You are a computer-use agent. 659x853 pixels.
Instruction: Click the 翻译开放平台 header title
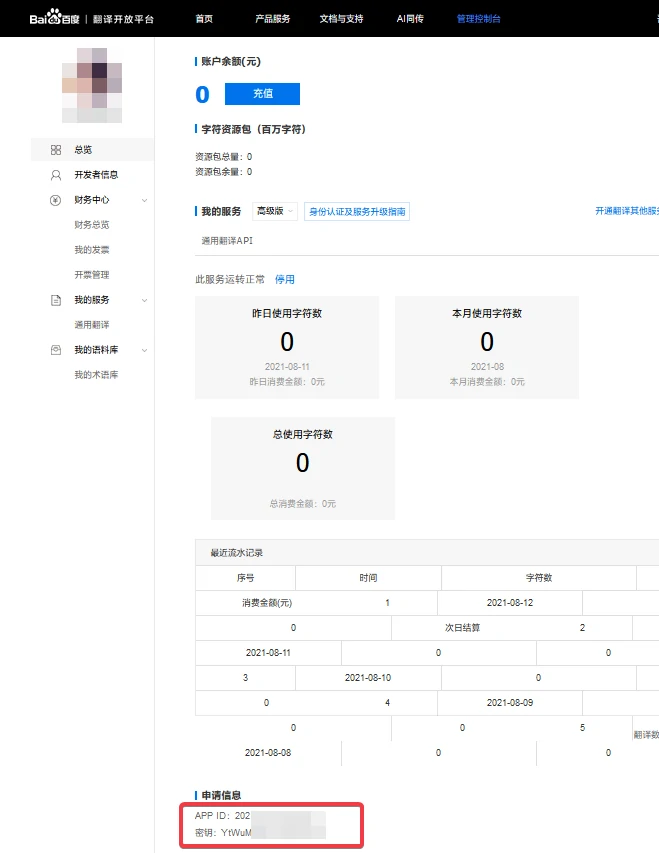[124, 19]
